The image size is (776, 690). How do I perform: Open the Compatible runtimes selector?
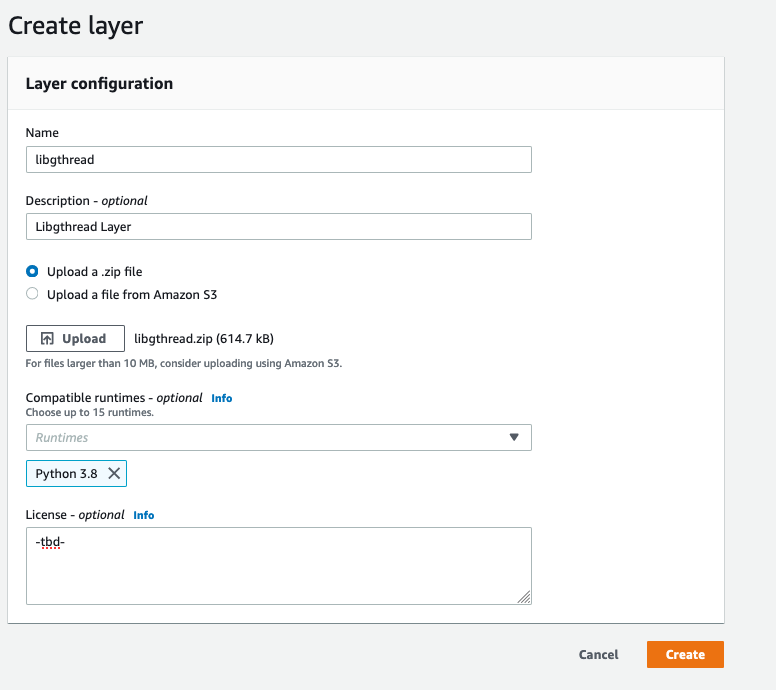click(279, 438)
